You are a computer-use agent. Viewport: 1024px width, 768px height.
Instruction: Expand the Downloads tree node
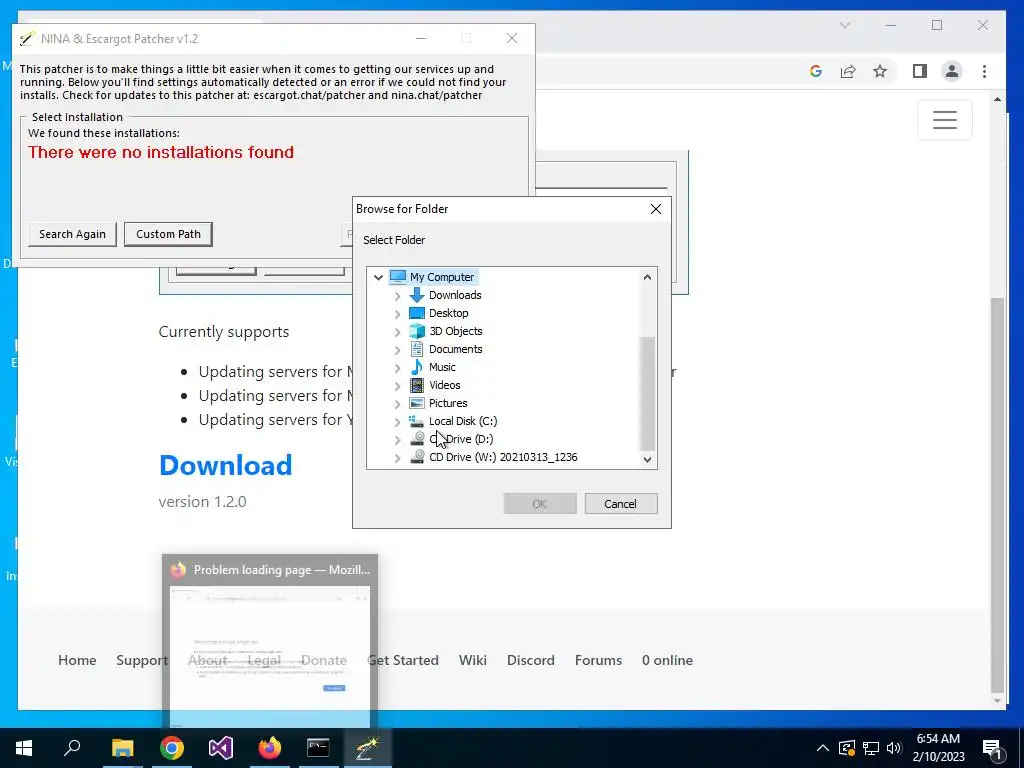click(397, 296)
